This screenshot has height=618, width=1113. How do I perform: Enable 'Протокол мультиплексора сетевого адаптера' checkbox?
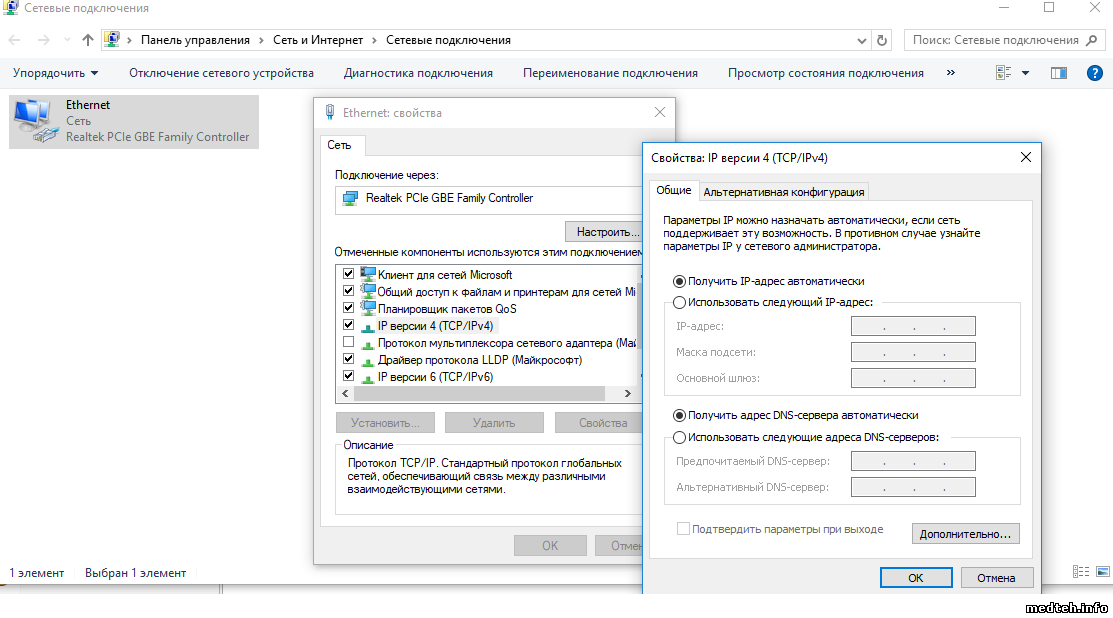pyautogui.click(x=348, y=342)
